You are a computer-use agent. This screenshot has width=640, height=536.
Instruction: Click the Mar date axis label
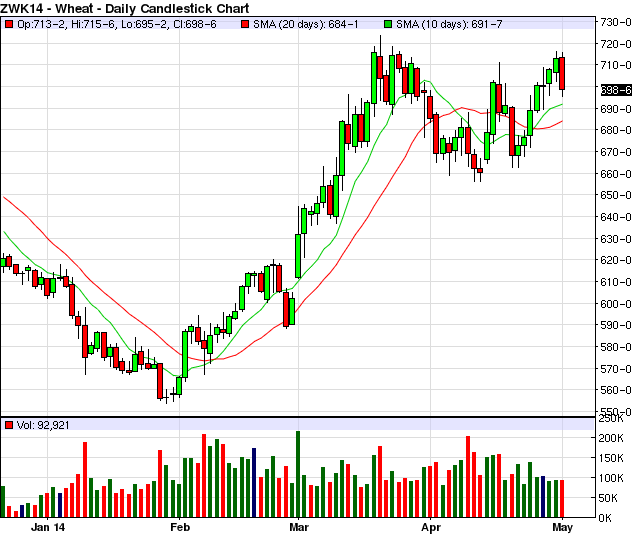click(299, 527)
